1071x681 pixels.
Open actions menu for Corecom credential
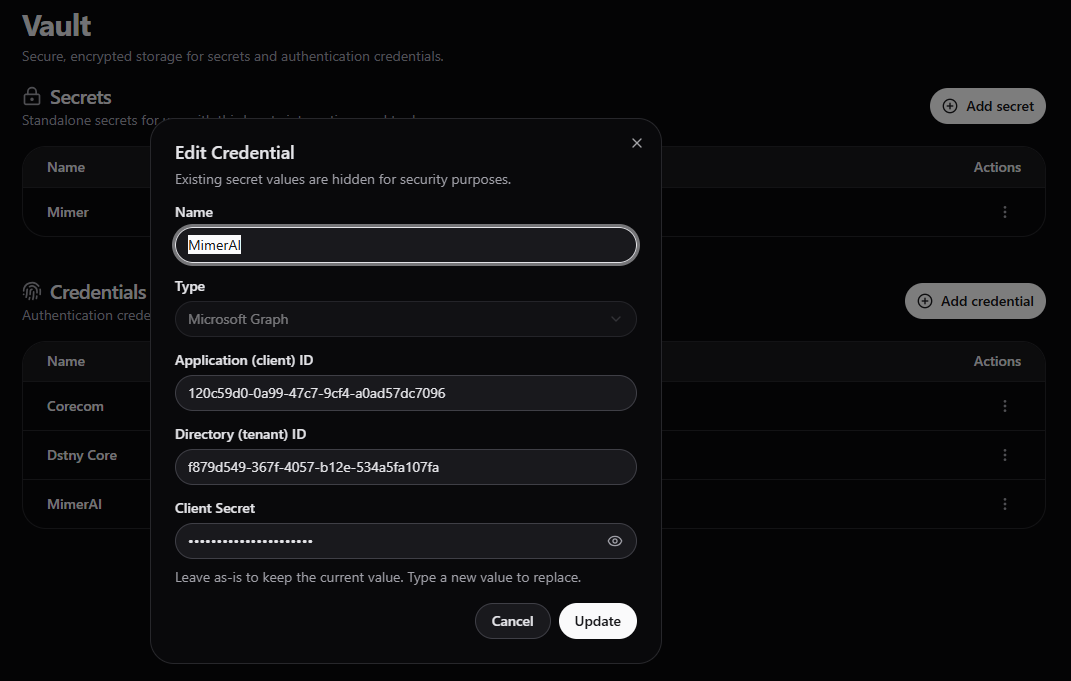point(1004,406)
